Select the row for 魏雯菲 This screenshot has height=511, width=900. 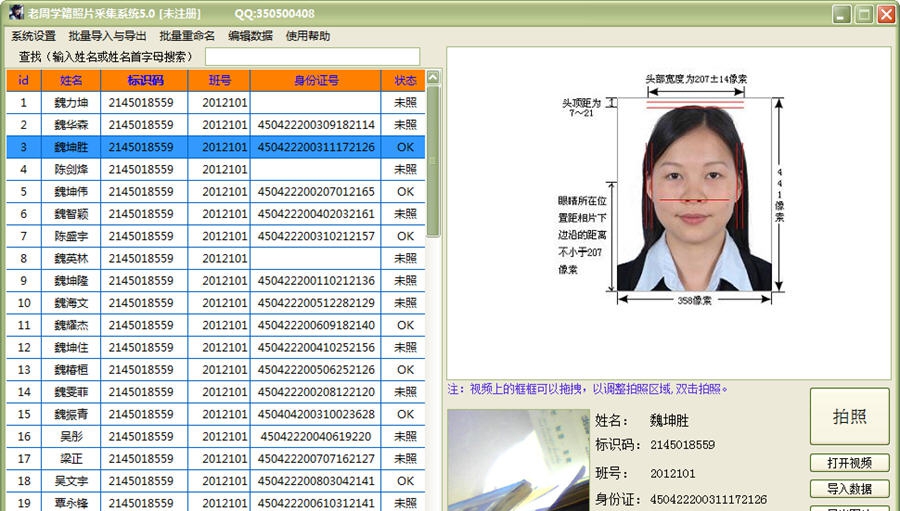(x=216, y=392)
